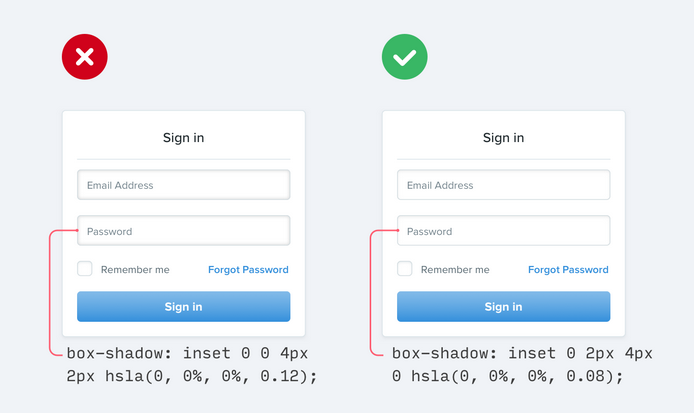Open Forgot Password link in the red X form
The image size is (694, 413).
coord(248,270)
